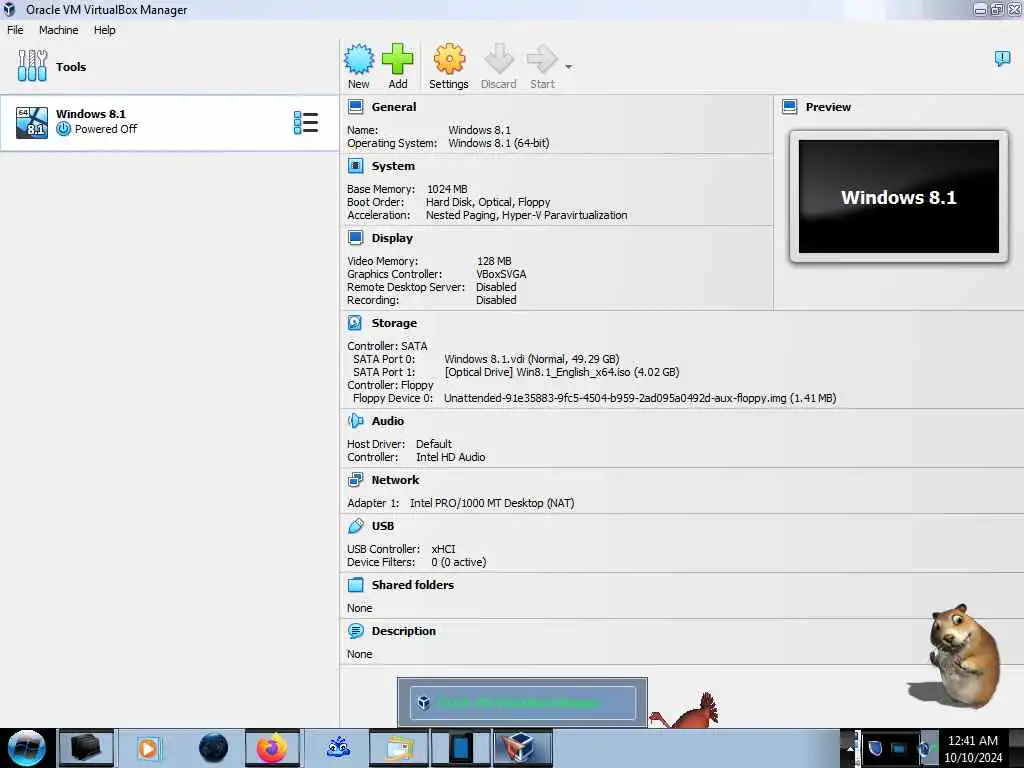Click Operating System value Windows 8.1 (64-bit)
This screenshot has height=768, width=1024.
click(x=499, y=143)
